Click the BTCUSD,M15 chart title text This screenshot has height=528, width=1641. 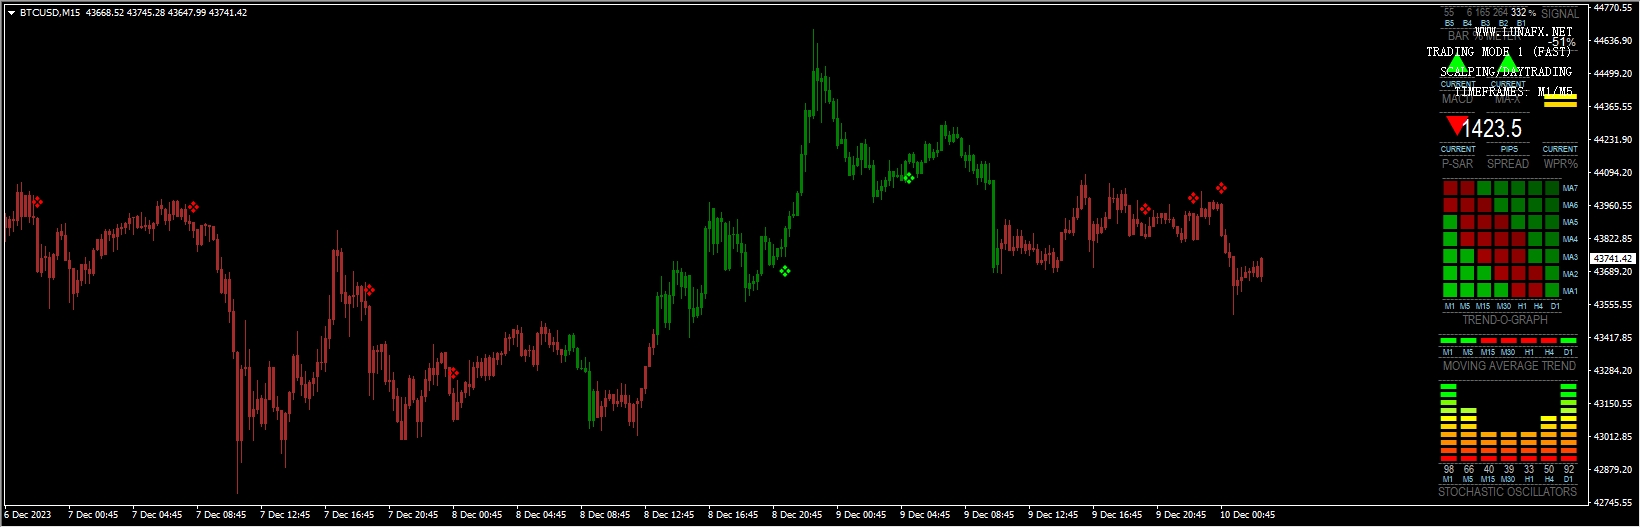pos(50,13)
